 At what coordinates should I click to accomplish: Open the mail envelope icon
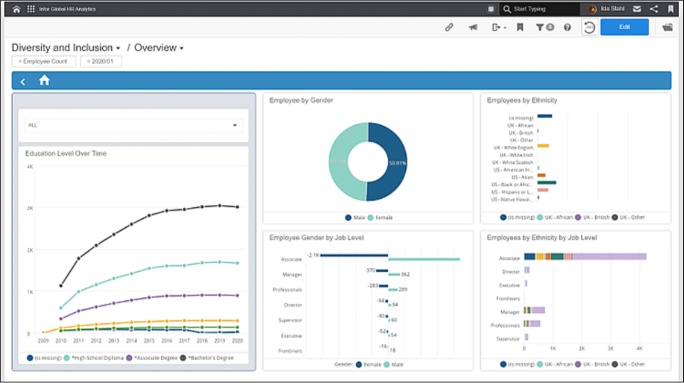click(x=637, y=9)
